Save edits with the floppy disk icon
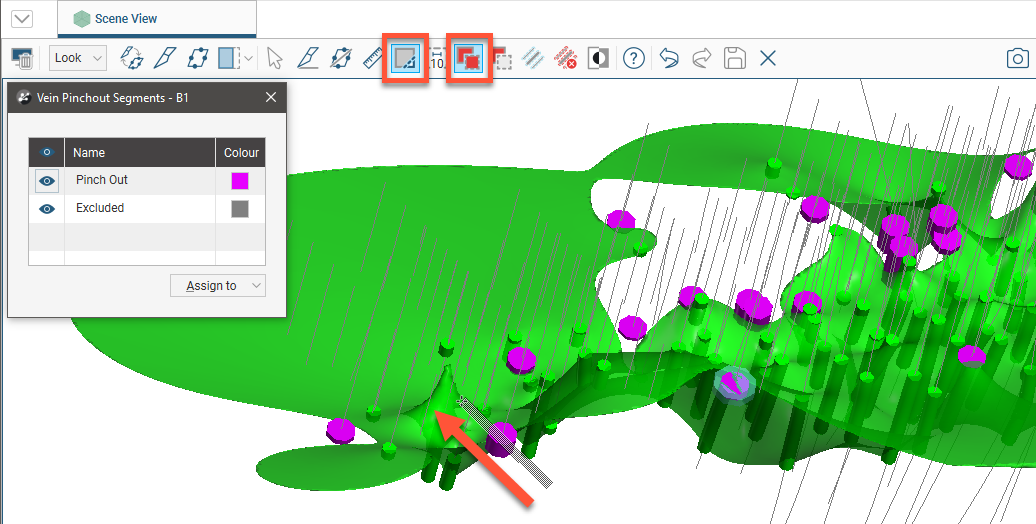The image size is (1036, 524). [x=735, y=58]
